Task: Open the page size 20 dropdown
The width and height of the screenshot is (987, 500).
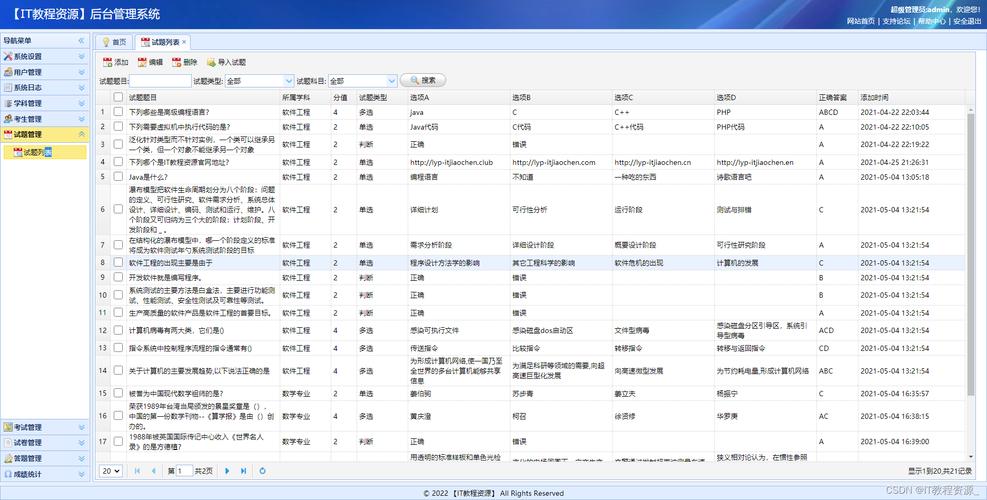Action: coord(111,471)
